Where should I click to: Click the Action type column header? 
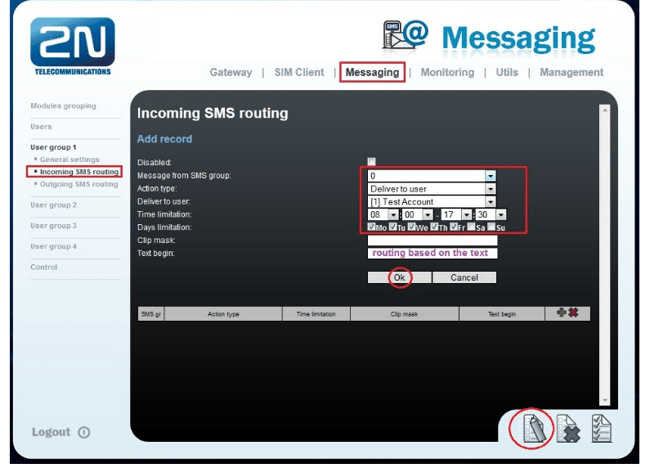tap(223, 314)
